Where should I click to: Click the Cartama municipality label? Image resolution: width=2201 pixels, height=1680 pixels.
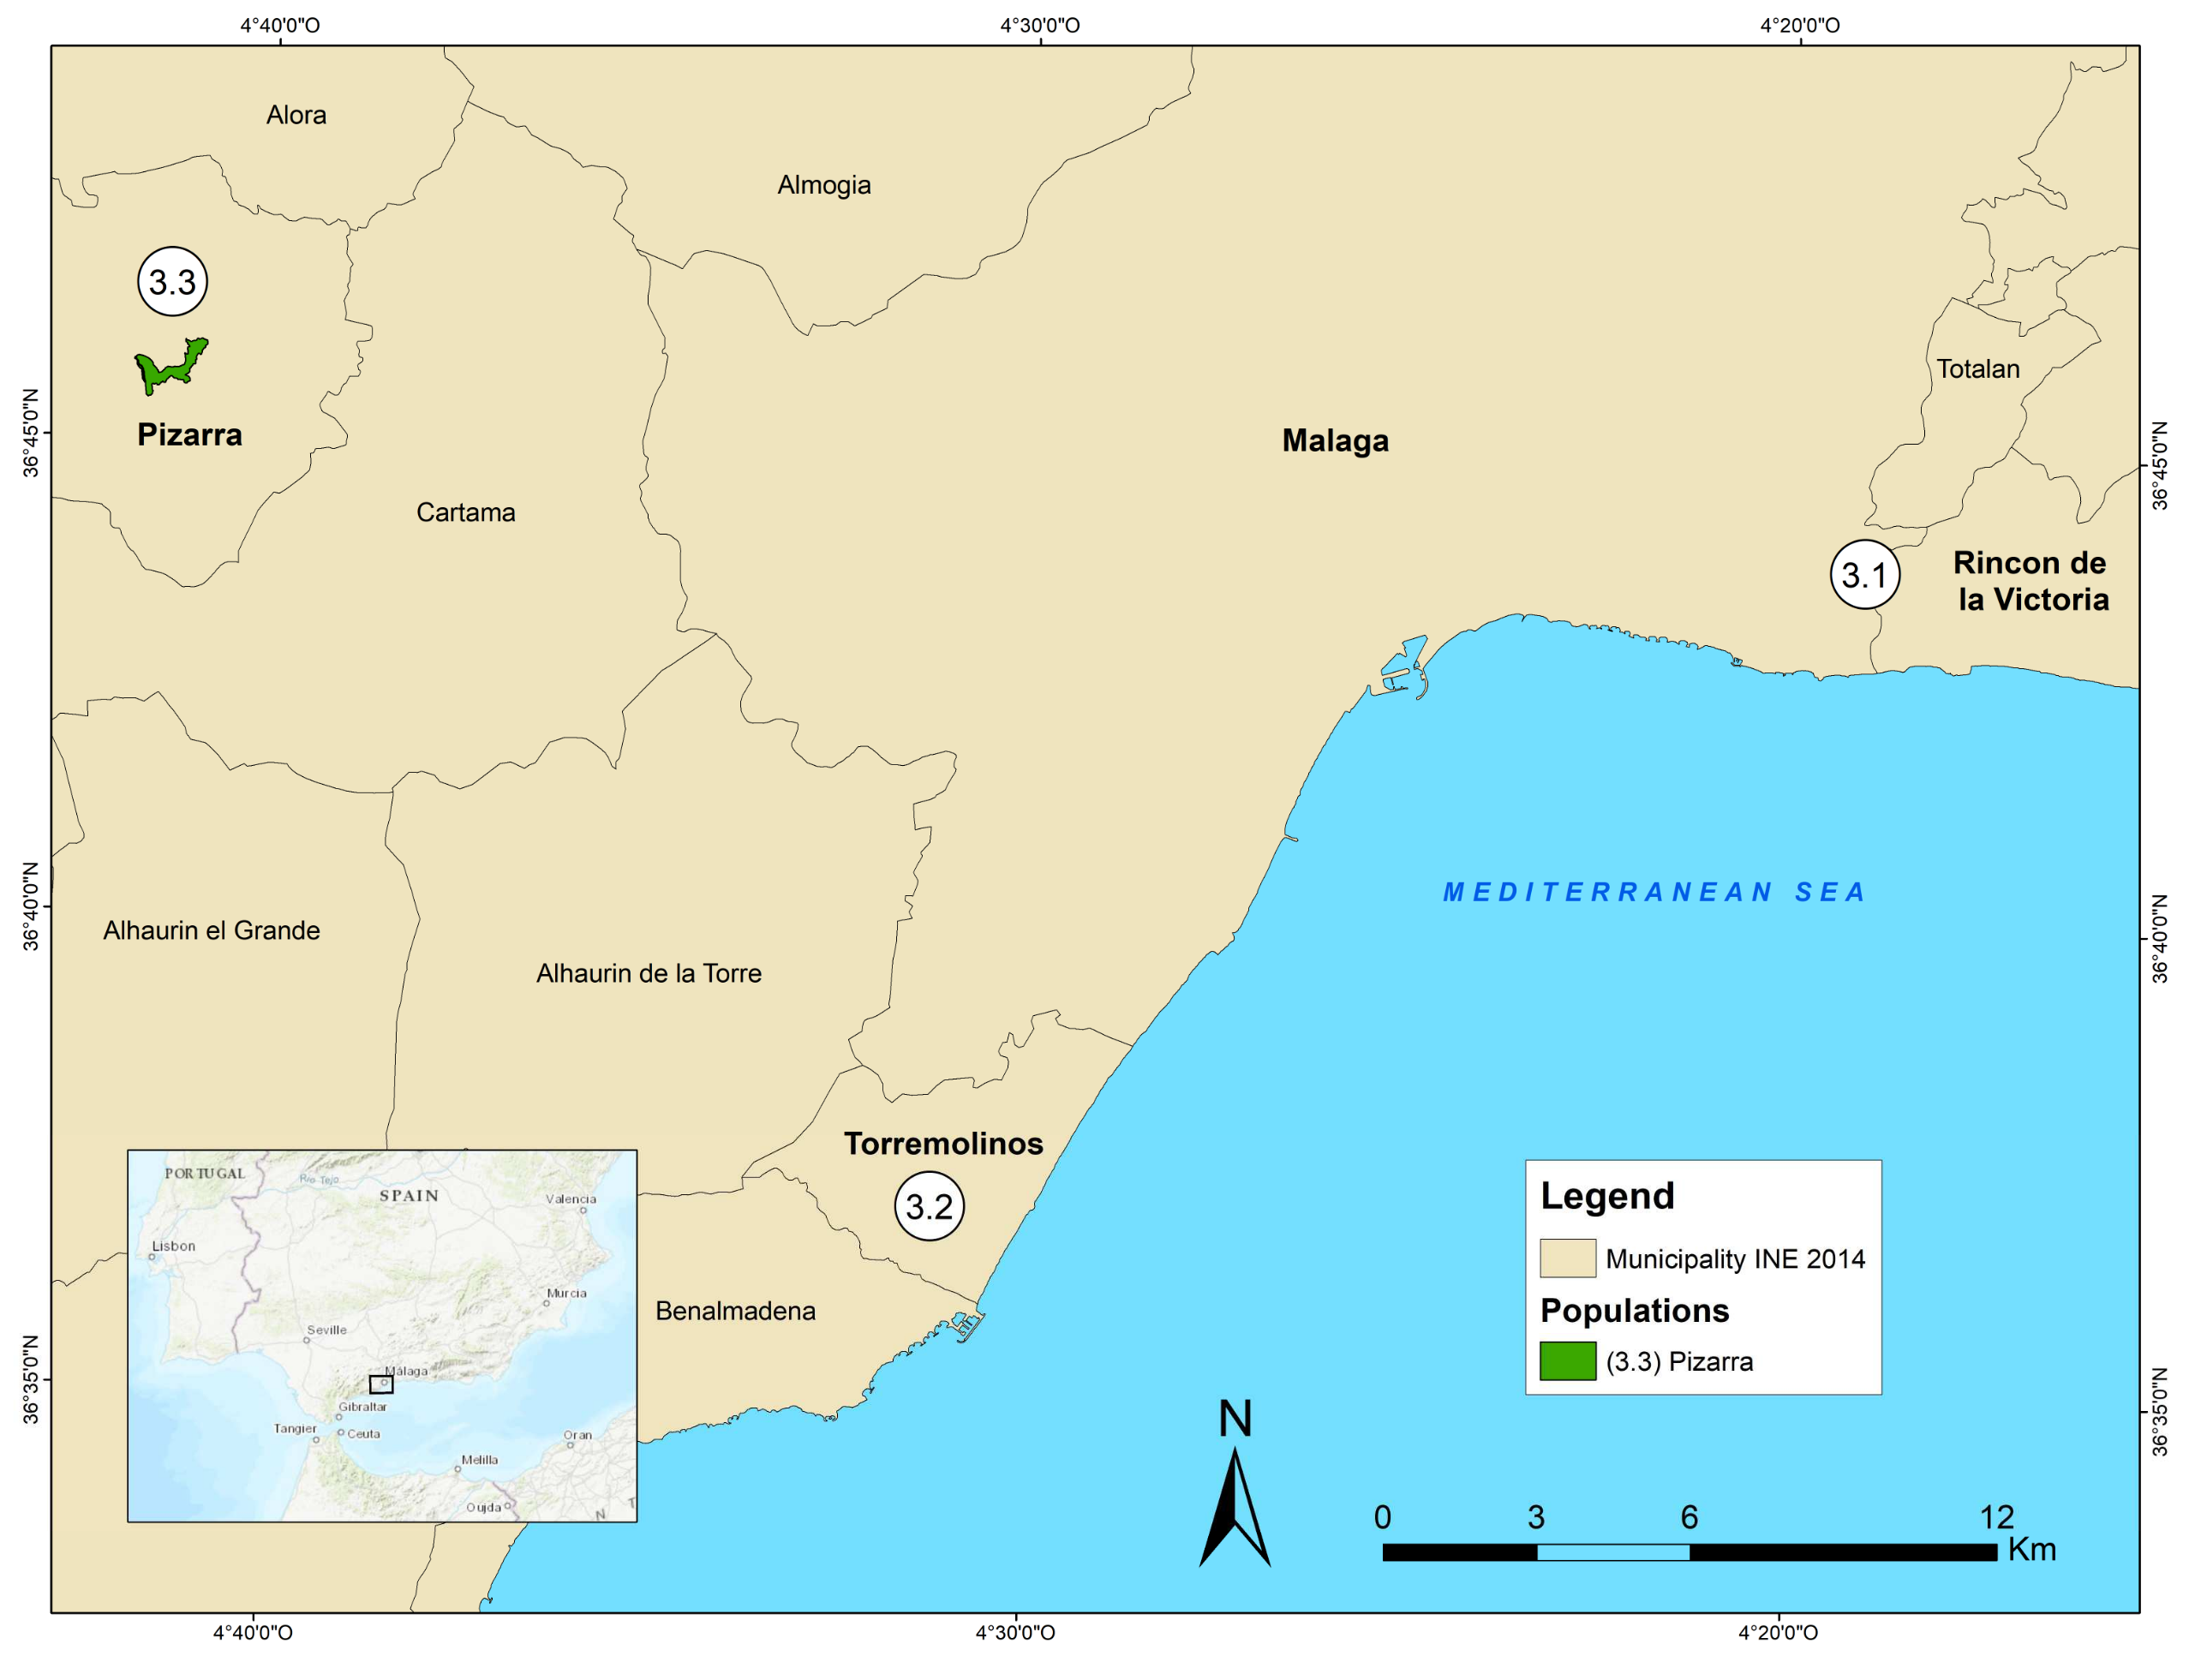[465, 513]
